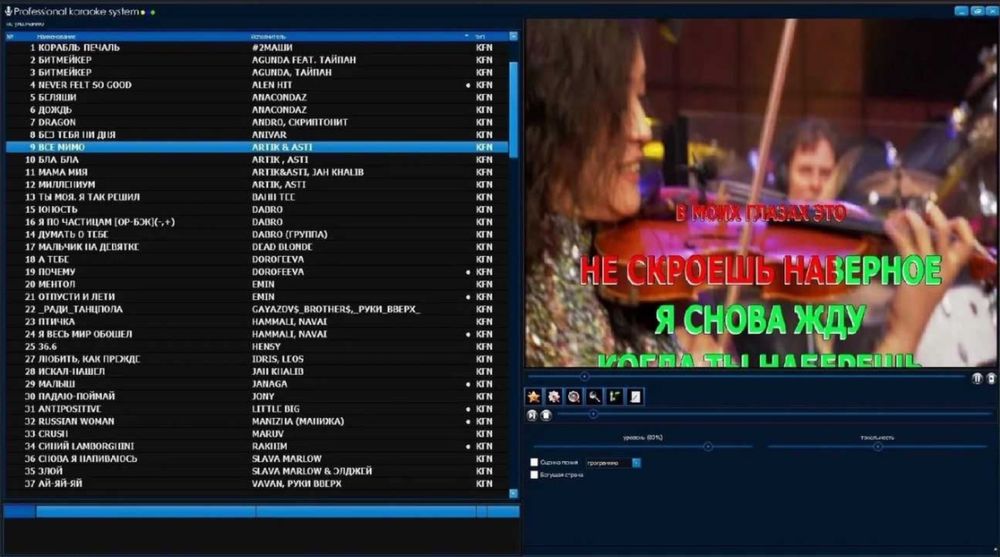Select song 'CRUSH'
Screen dimensions: 1000x557
point(53,434)
